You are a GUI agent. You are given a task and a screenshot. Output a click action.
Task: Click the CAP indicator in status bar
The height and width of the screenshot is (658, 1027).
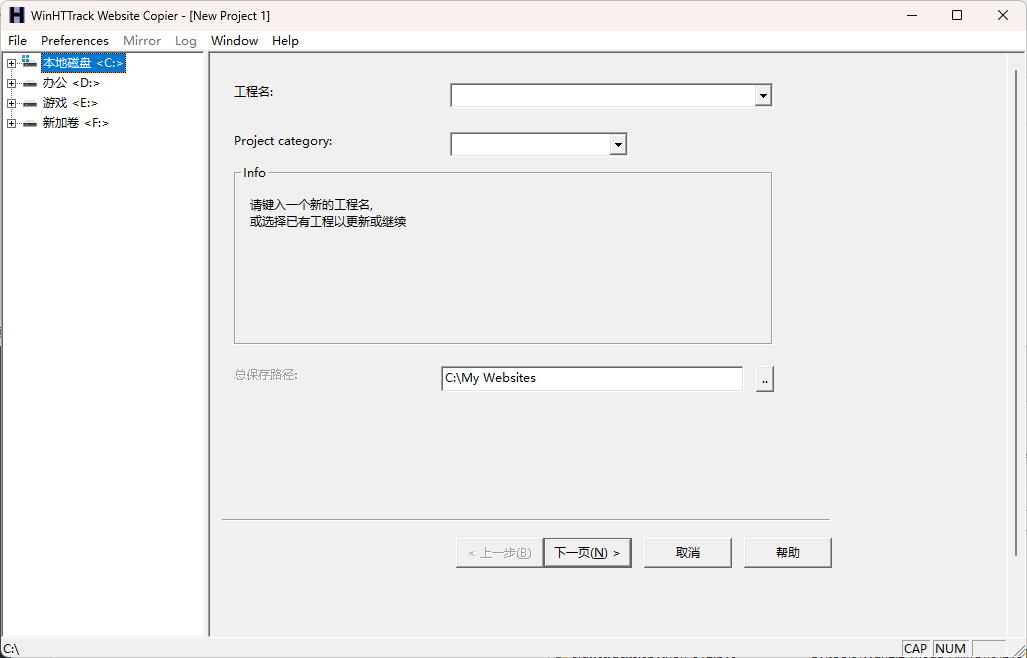pyautogui.click(x=916, y=649)
